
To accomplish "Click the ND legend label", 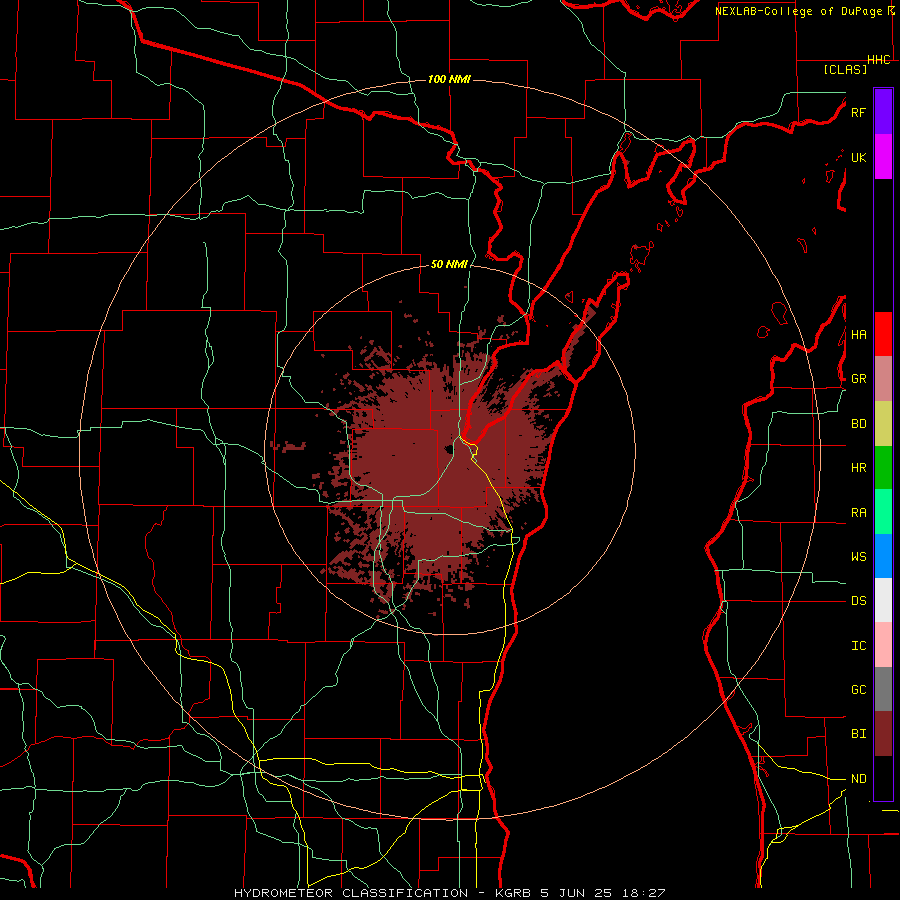I will pos(858,778).
